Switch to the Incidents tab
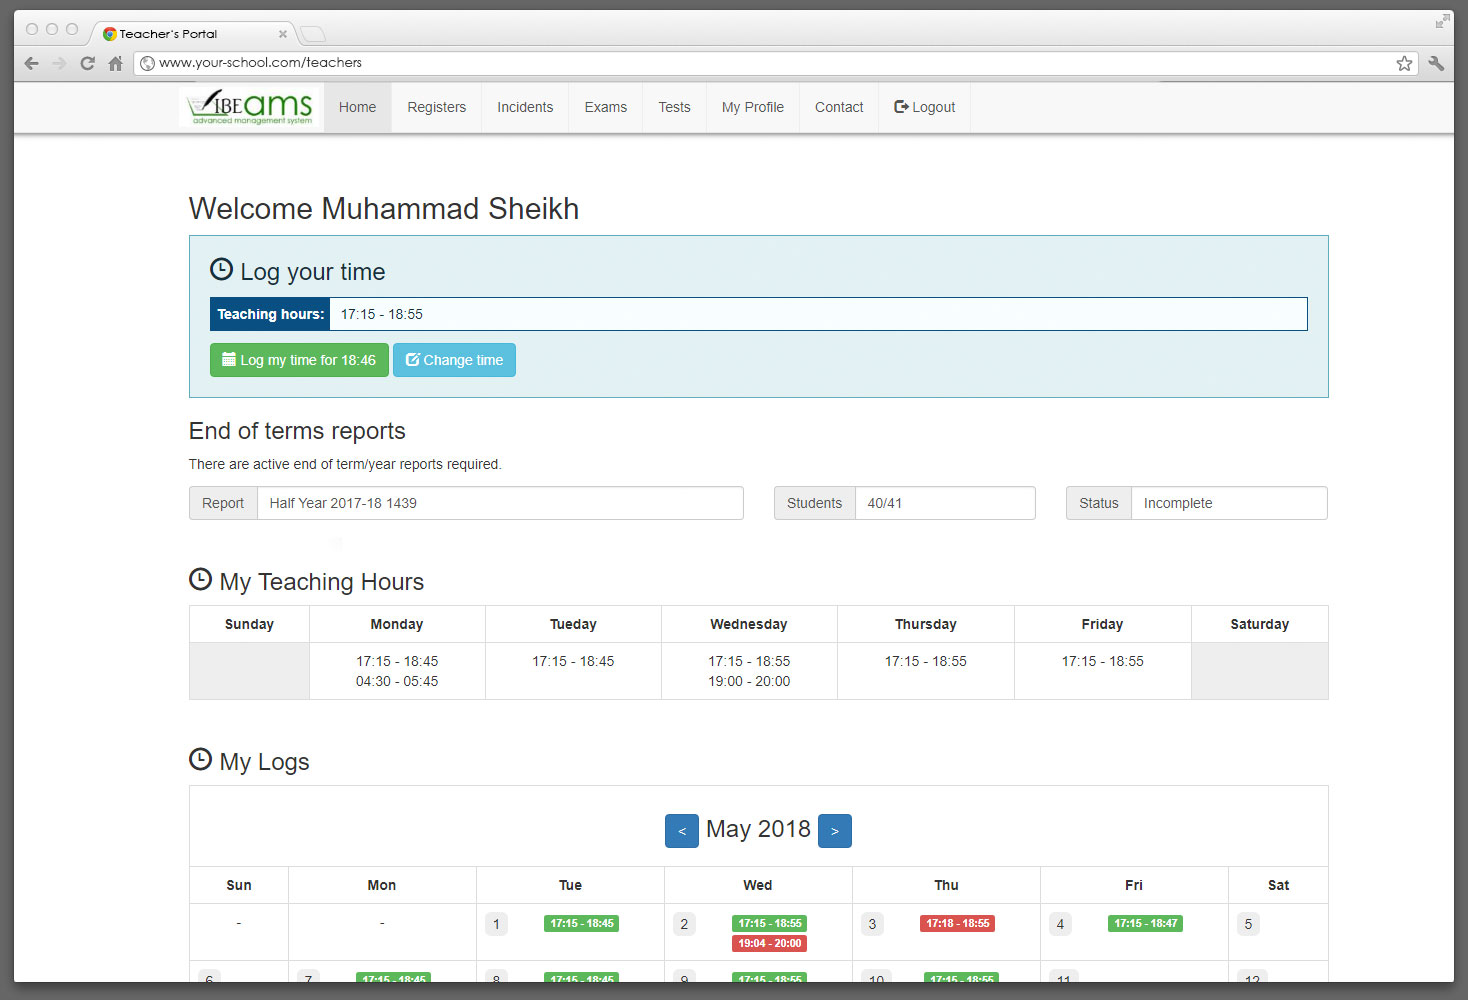The width and height of the screenshot is (1468, 1000). 525,107
